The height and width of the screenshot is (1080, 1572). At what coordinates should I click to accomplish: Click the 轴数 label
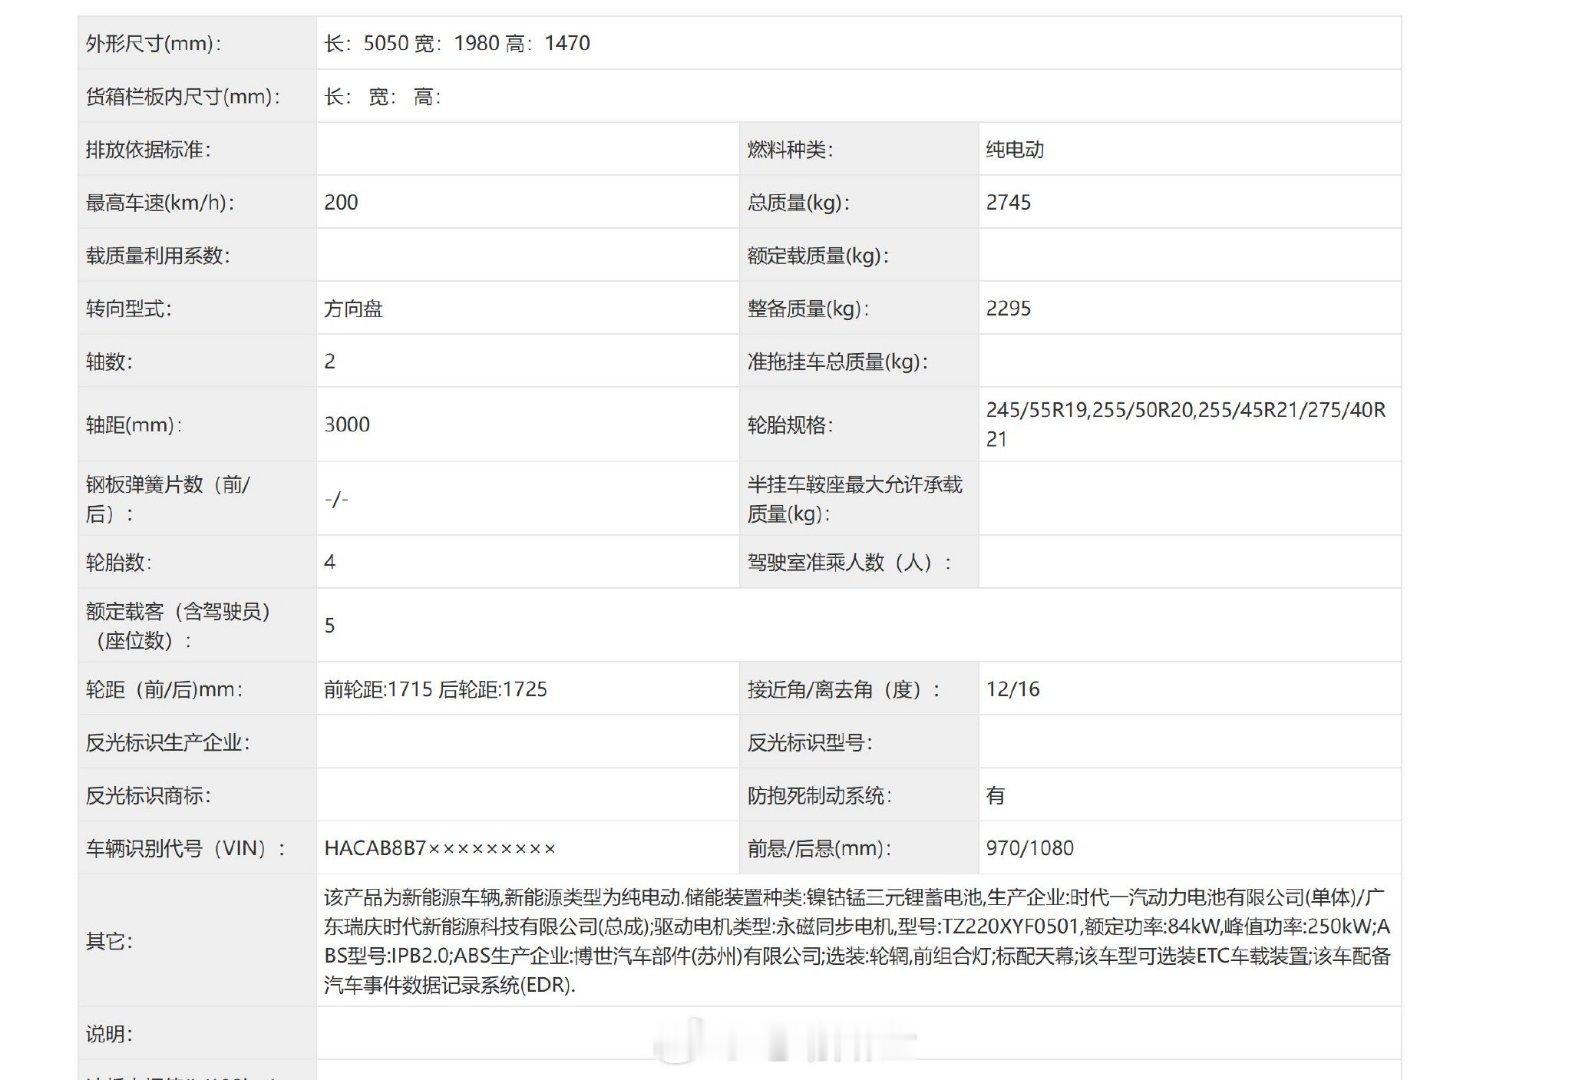tap(109, 361)
